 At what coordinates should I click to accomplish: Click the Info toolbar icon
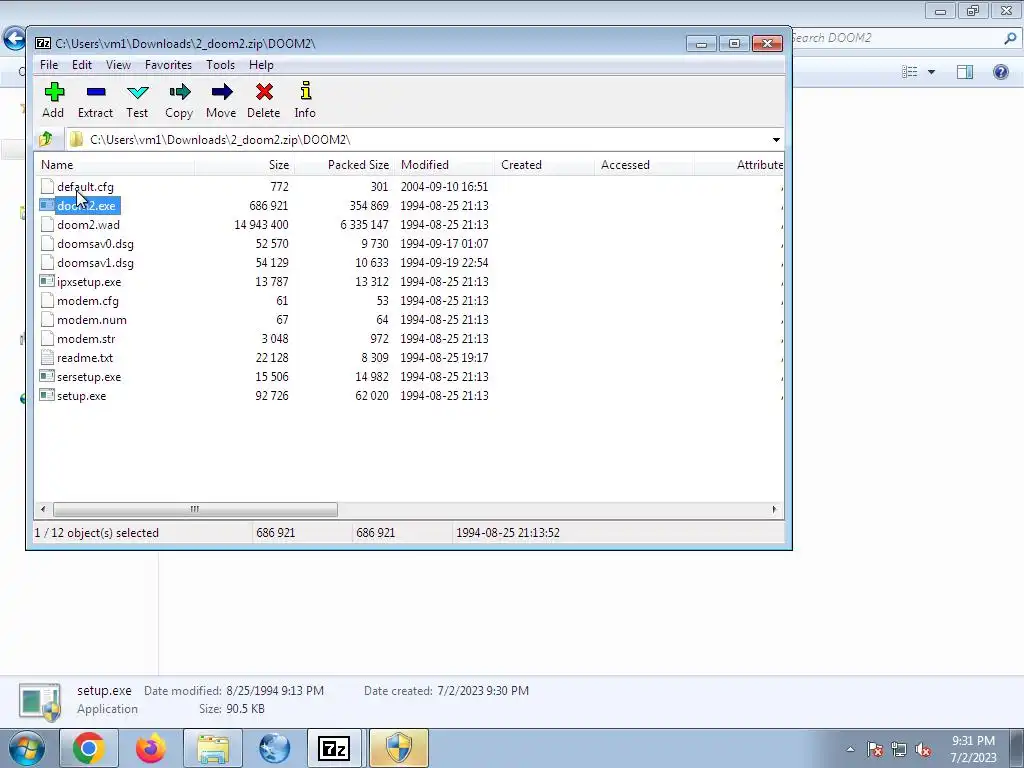coord(305,91)
